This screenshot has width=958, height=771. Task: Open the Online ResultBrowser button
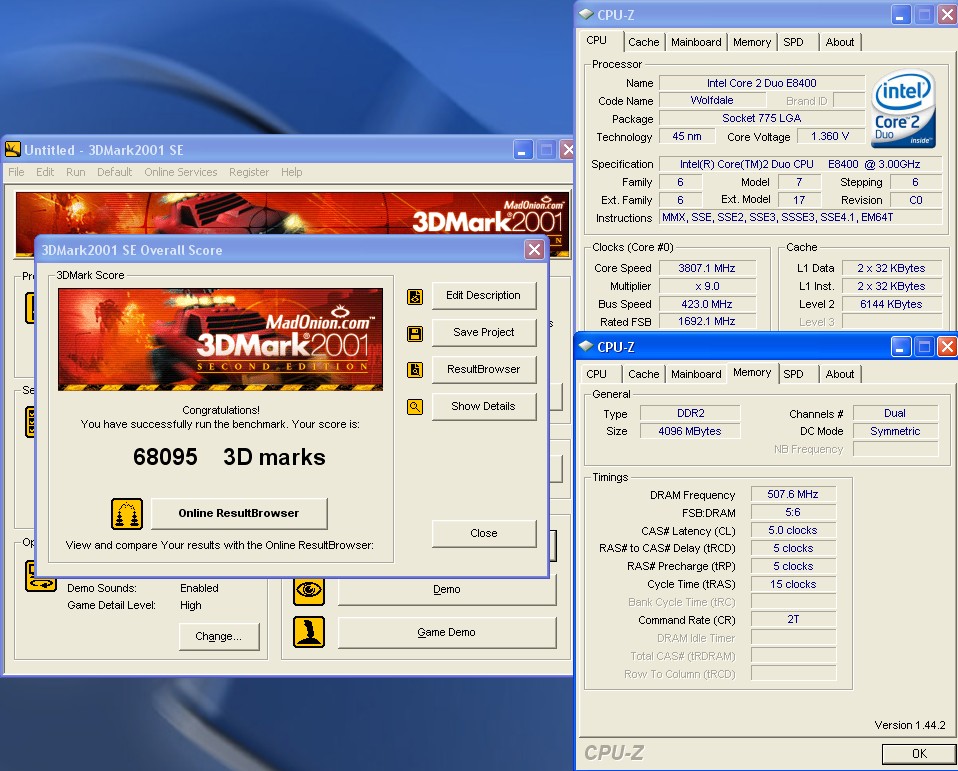239,513
